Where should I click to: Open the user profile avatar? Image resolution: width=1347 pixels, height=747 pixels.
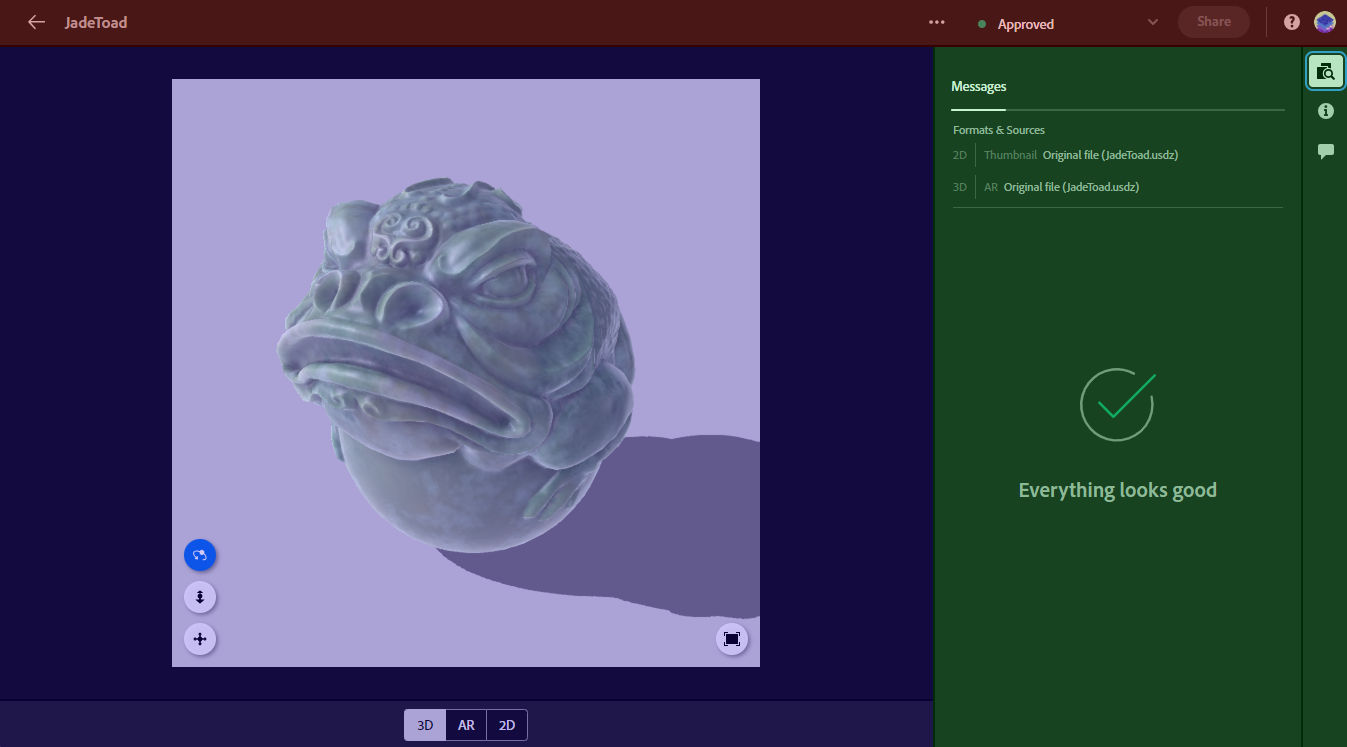1325,22
